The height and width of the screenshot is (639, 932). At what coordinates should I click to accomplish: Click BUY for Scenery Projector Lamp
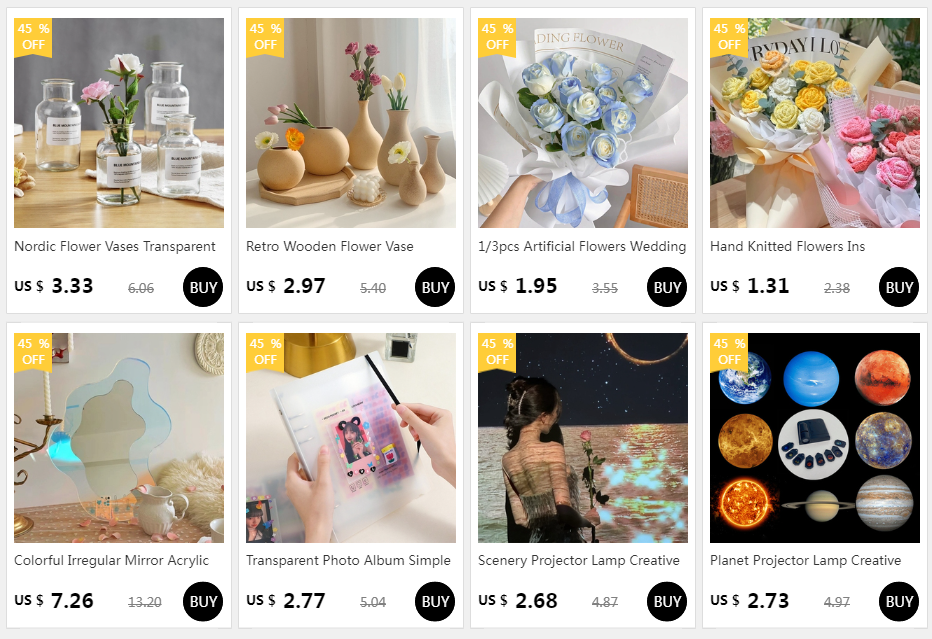point(666,602)
